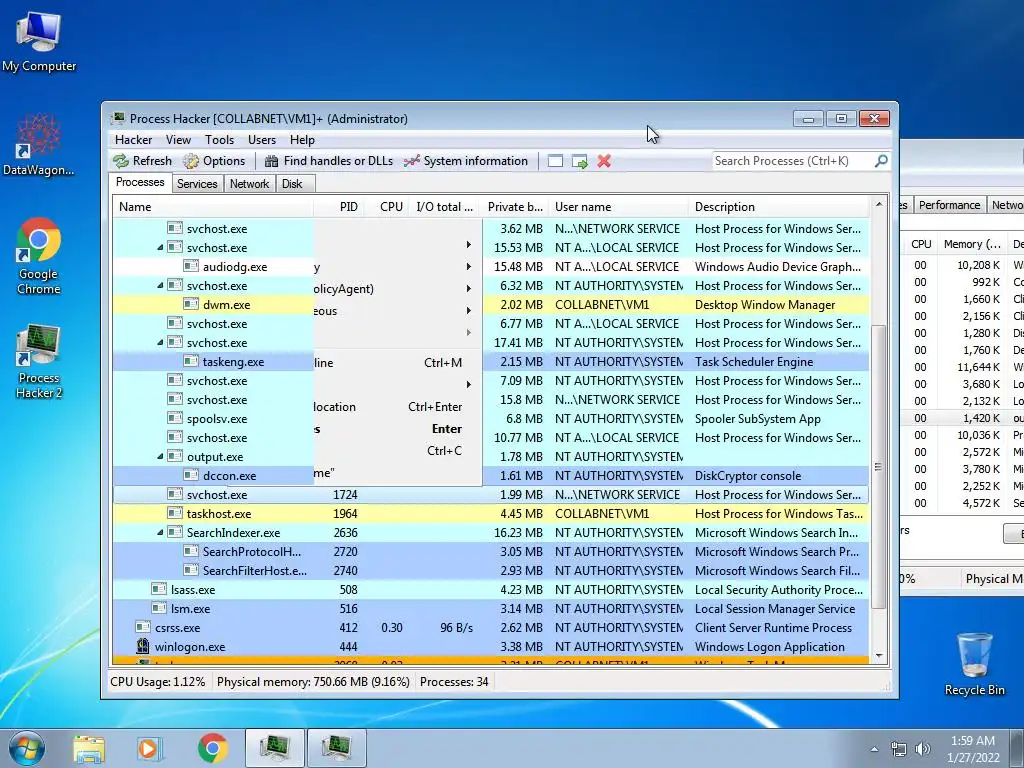Image resolution: width=1024 pixels, height=768 pixels.
Task: Open the Tools menu
Action: (219, 140)
